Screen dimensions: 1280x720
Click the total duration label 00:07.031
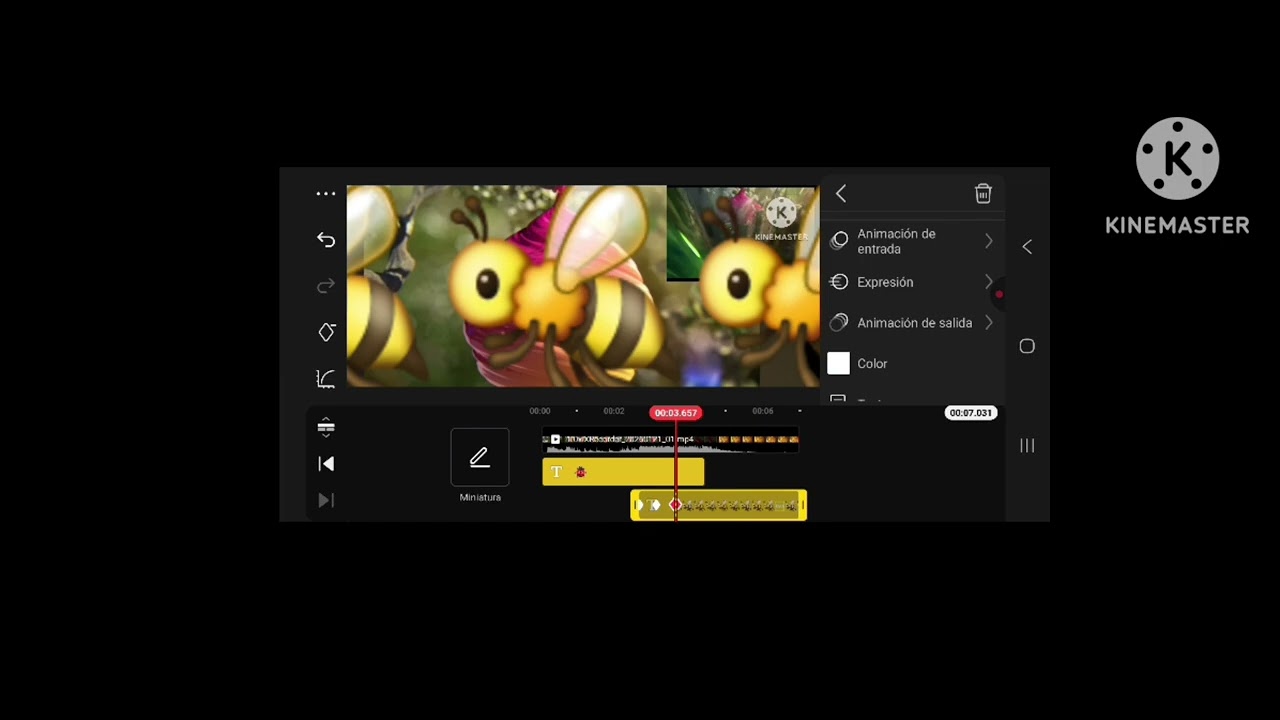coord(970,413)
